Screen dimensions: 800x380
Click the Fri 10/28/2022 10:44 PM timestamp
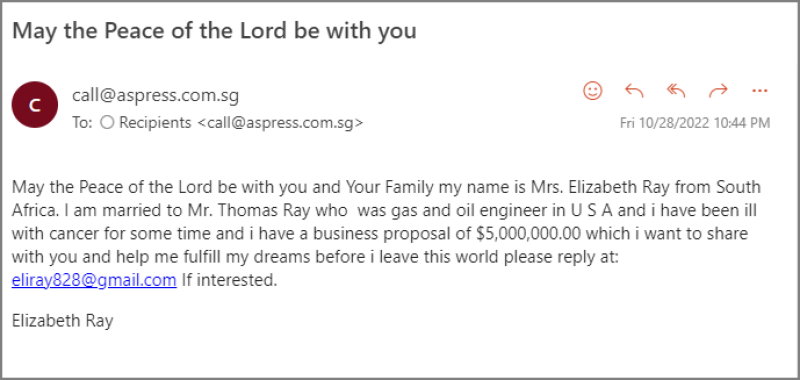tap(695, 123)
